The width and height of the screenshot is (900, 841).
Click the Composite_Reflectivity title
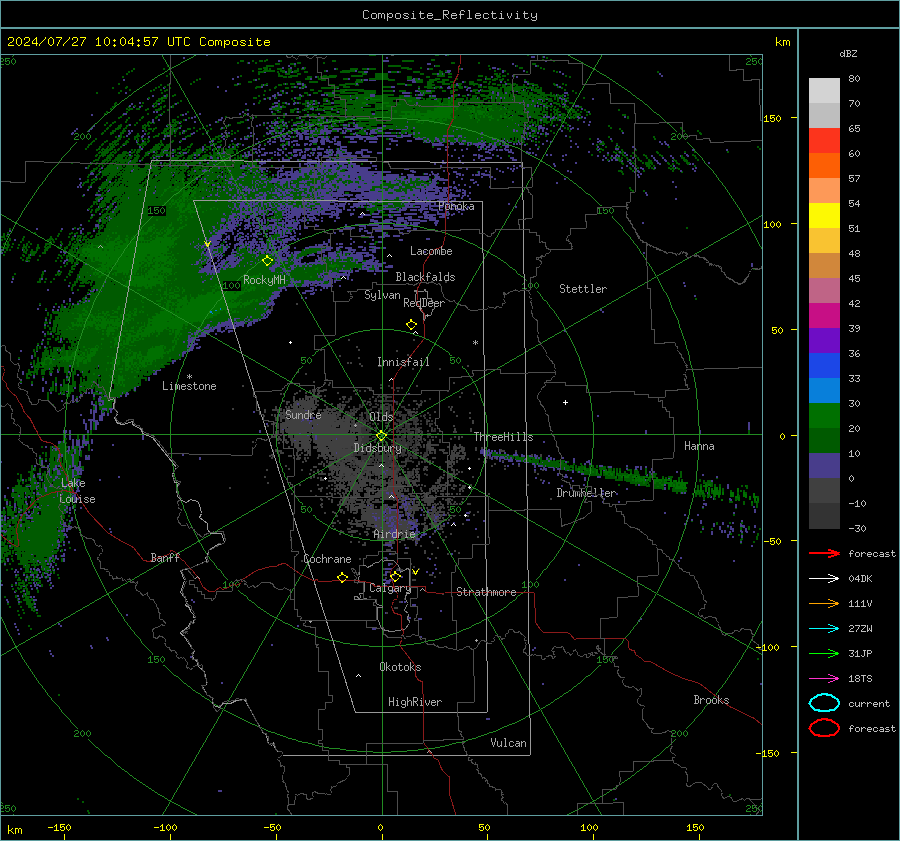pos(450,15)
